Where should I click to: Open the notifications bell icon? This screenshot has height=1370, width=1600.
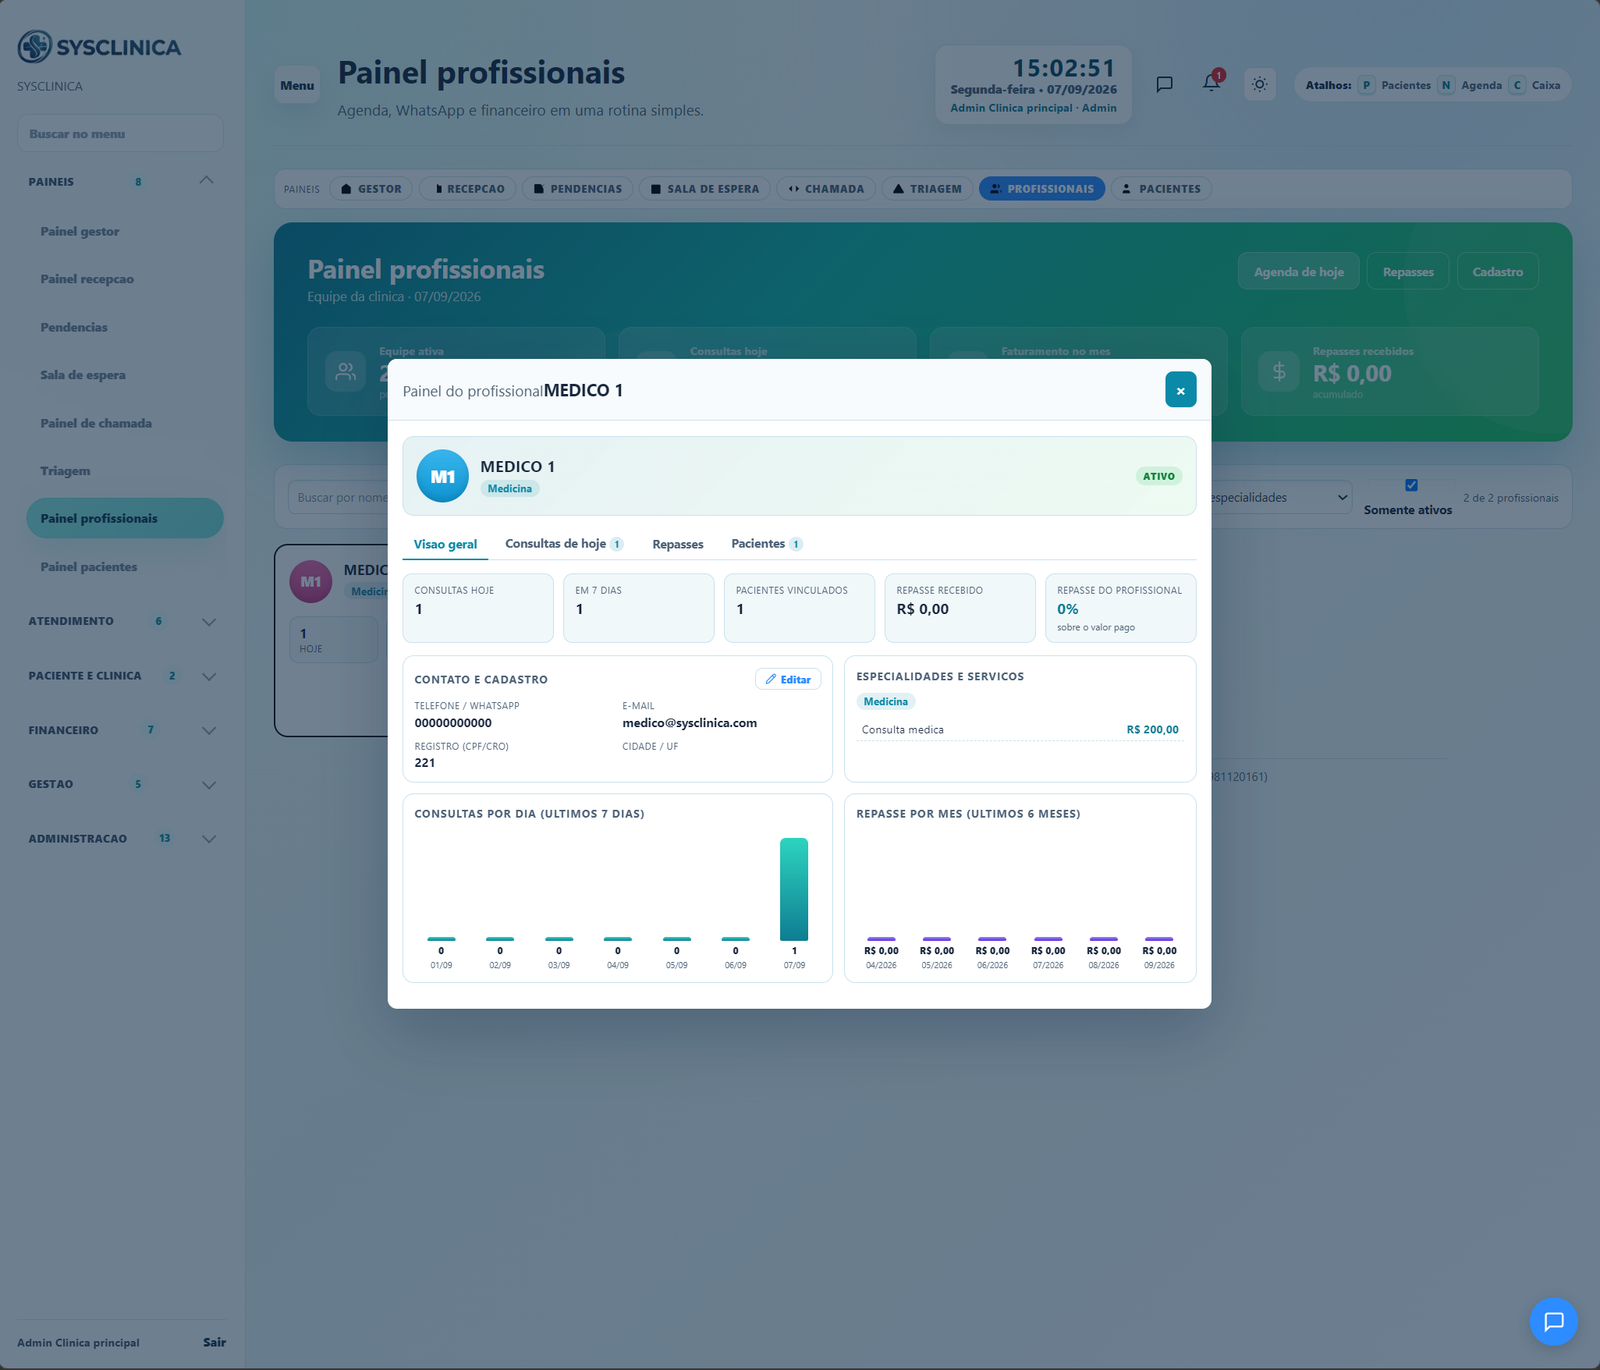[x=1212, y=83]
